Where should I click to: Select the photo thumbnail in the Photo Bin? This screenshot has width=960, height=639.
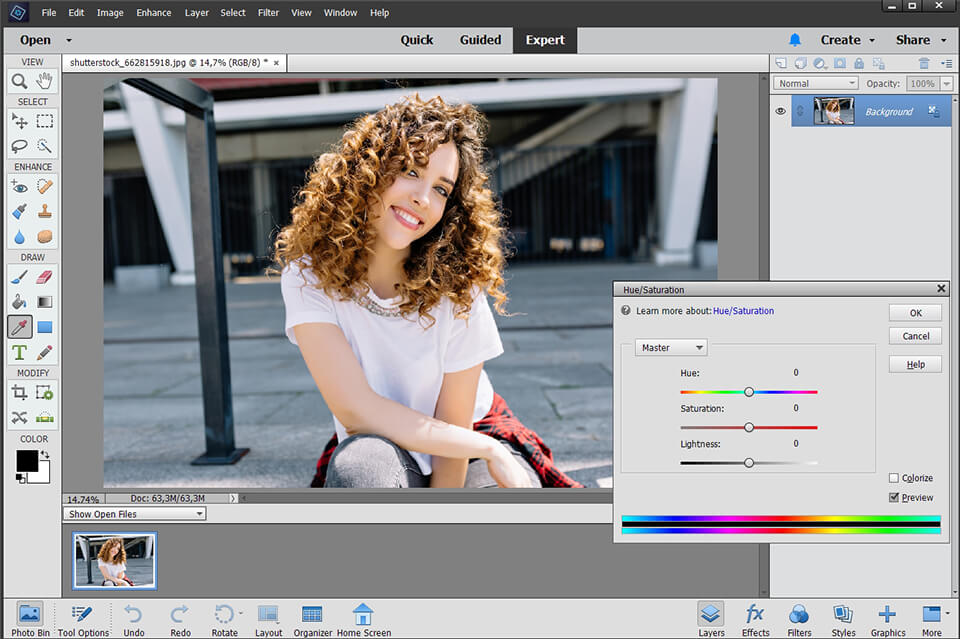pyautogui.click(x=113, y=560)
